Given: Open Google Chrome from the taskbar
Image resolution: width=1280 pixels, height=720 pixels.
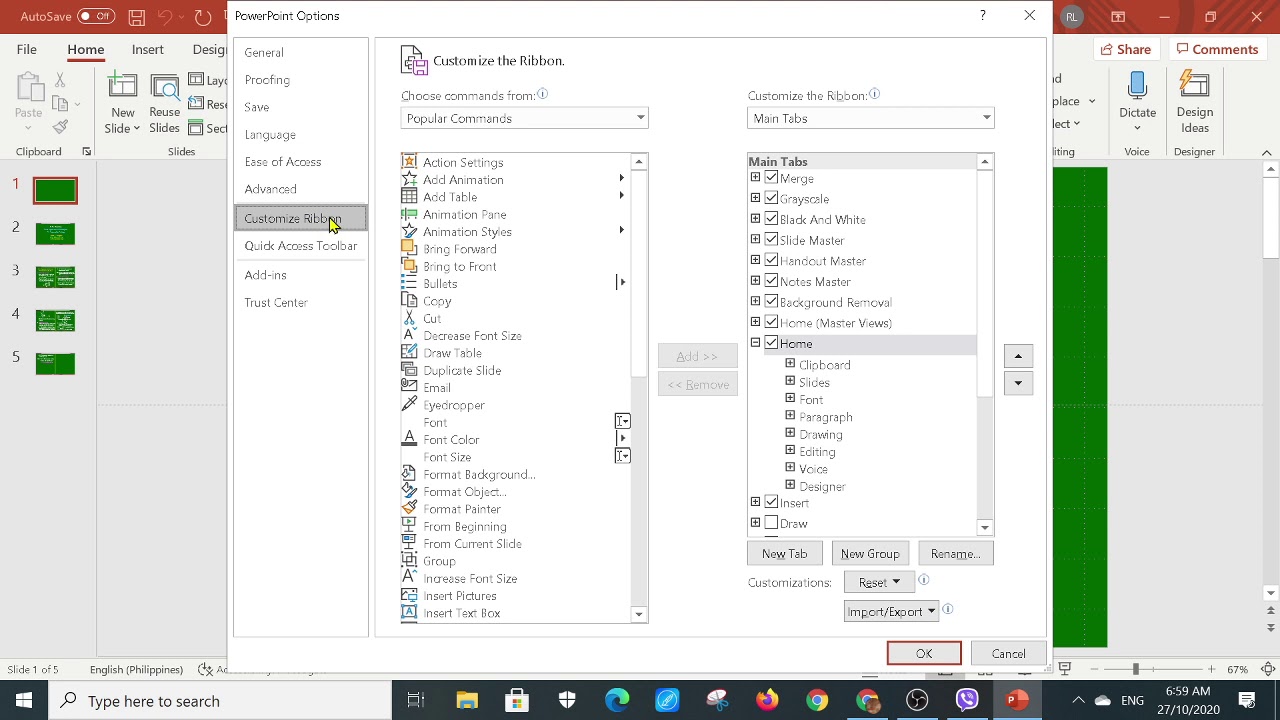Looking at the screenshot, I should click(x=817, y=701).
